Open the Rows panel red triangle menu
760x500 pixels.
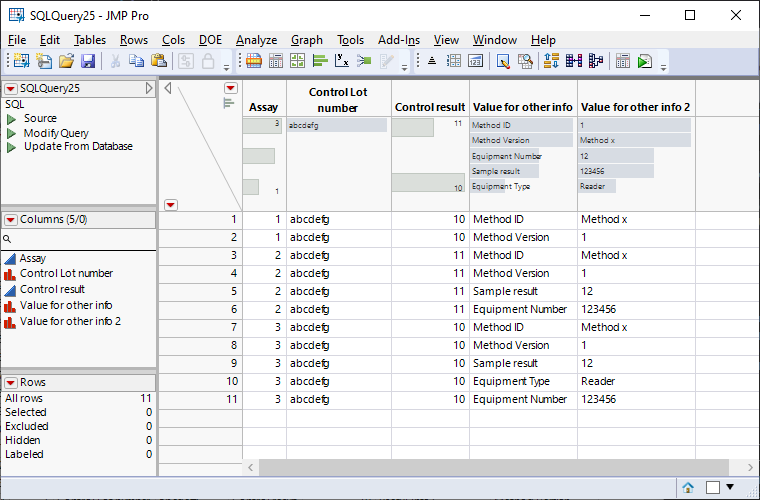11,383
